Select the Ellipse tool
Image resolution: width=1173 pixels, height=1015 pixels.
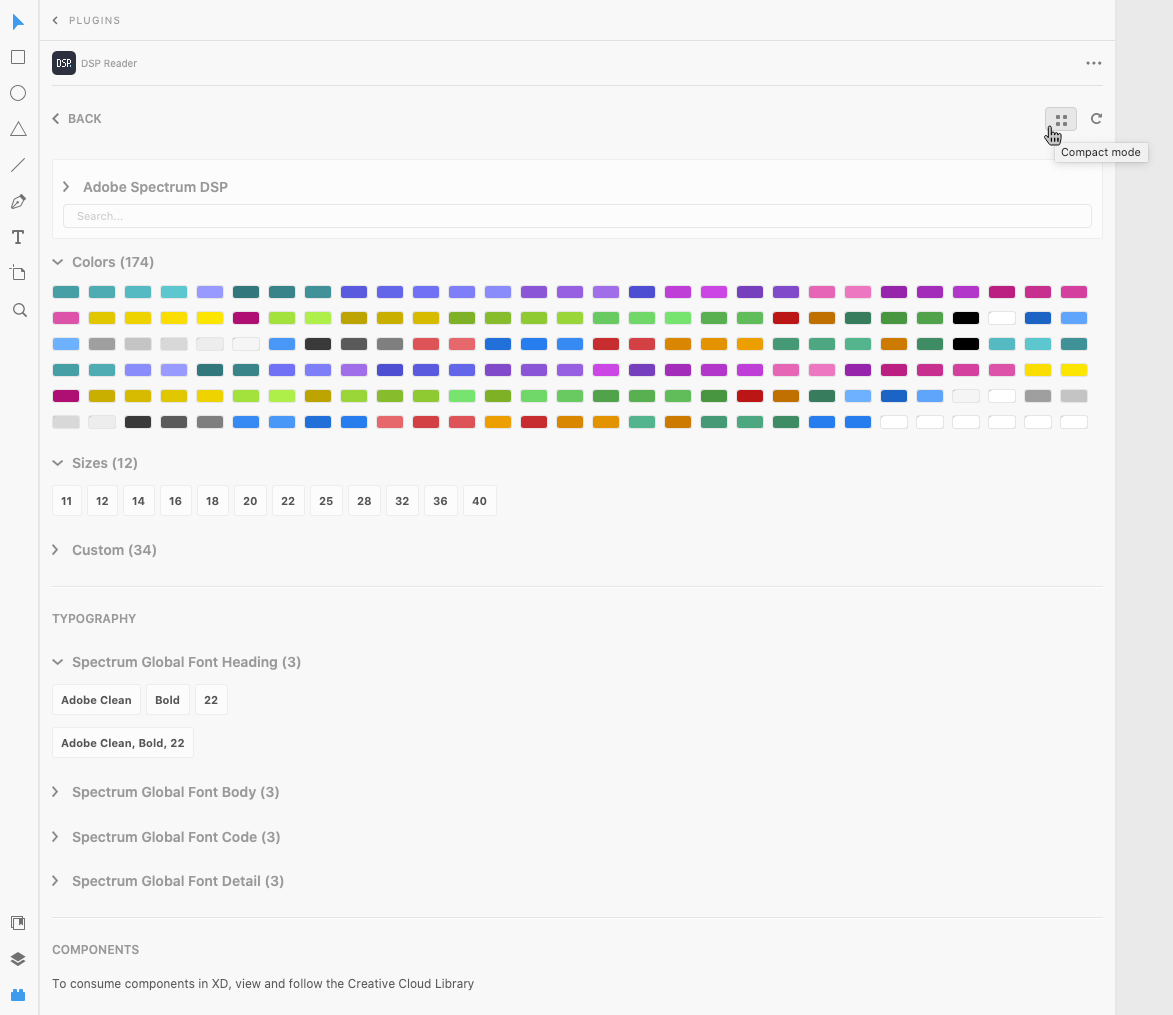coord(18,93)
